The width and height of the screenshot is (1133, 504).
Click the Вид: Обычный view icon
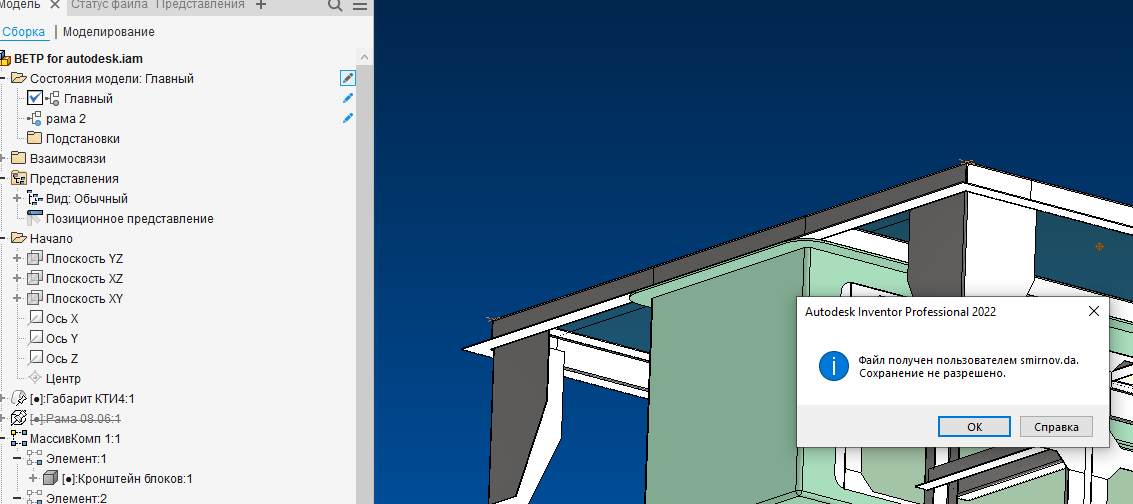coord(35,199)
